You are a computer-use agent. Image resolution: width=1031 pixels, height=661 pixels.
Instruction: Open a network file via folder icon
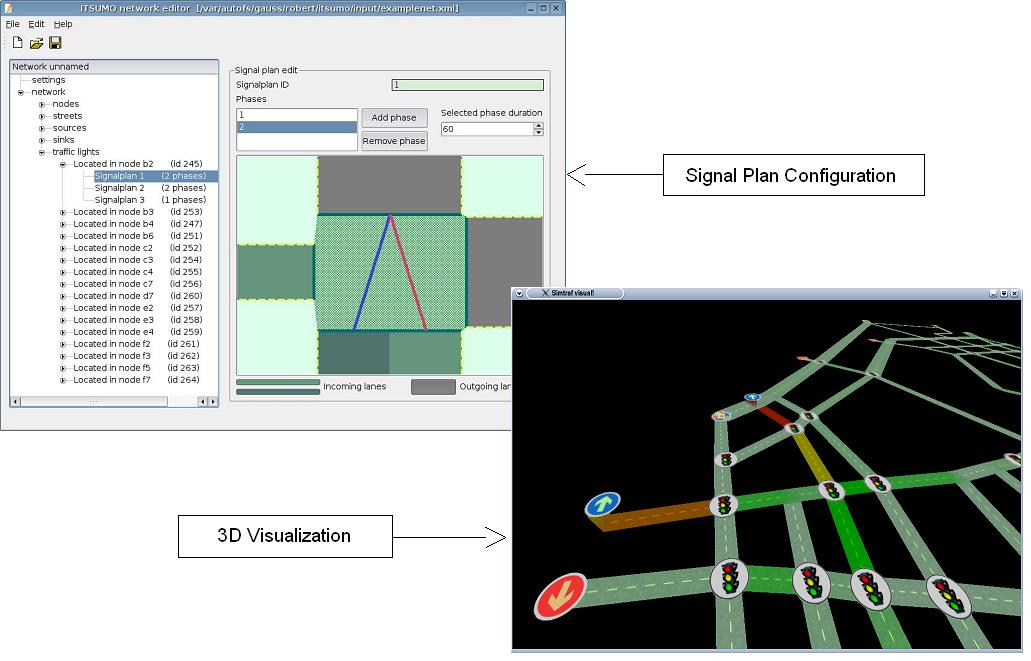36,43
